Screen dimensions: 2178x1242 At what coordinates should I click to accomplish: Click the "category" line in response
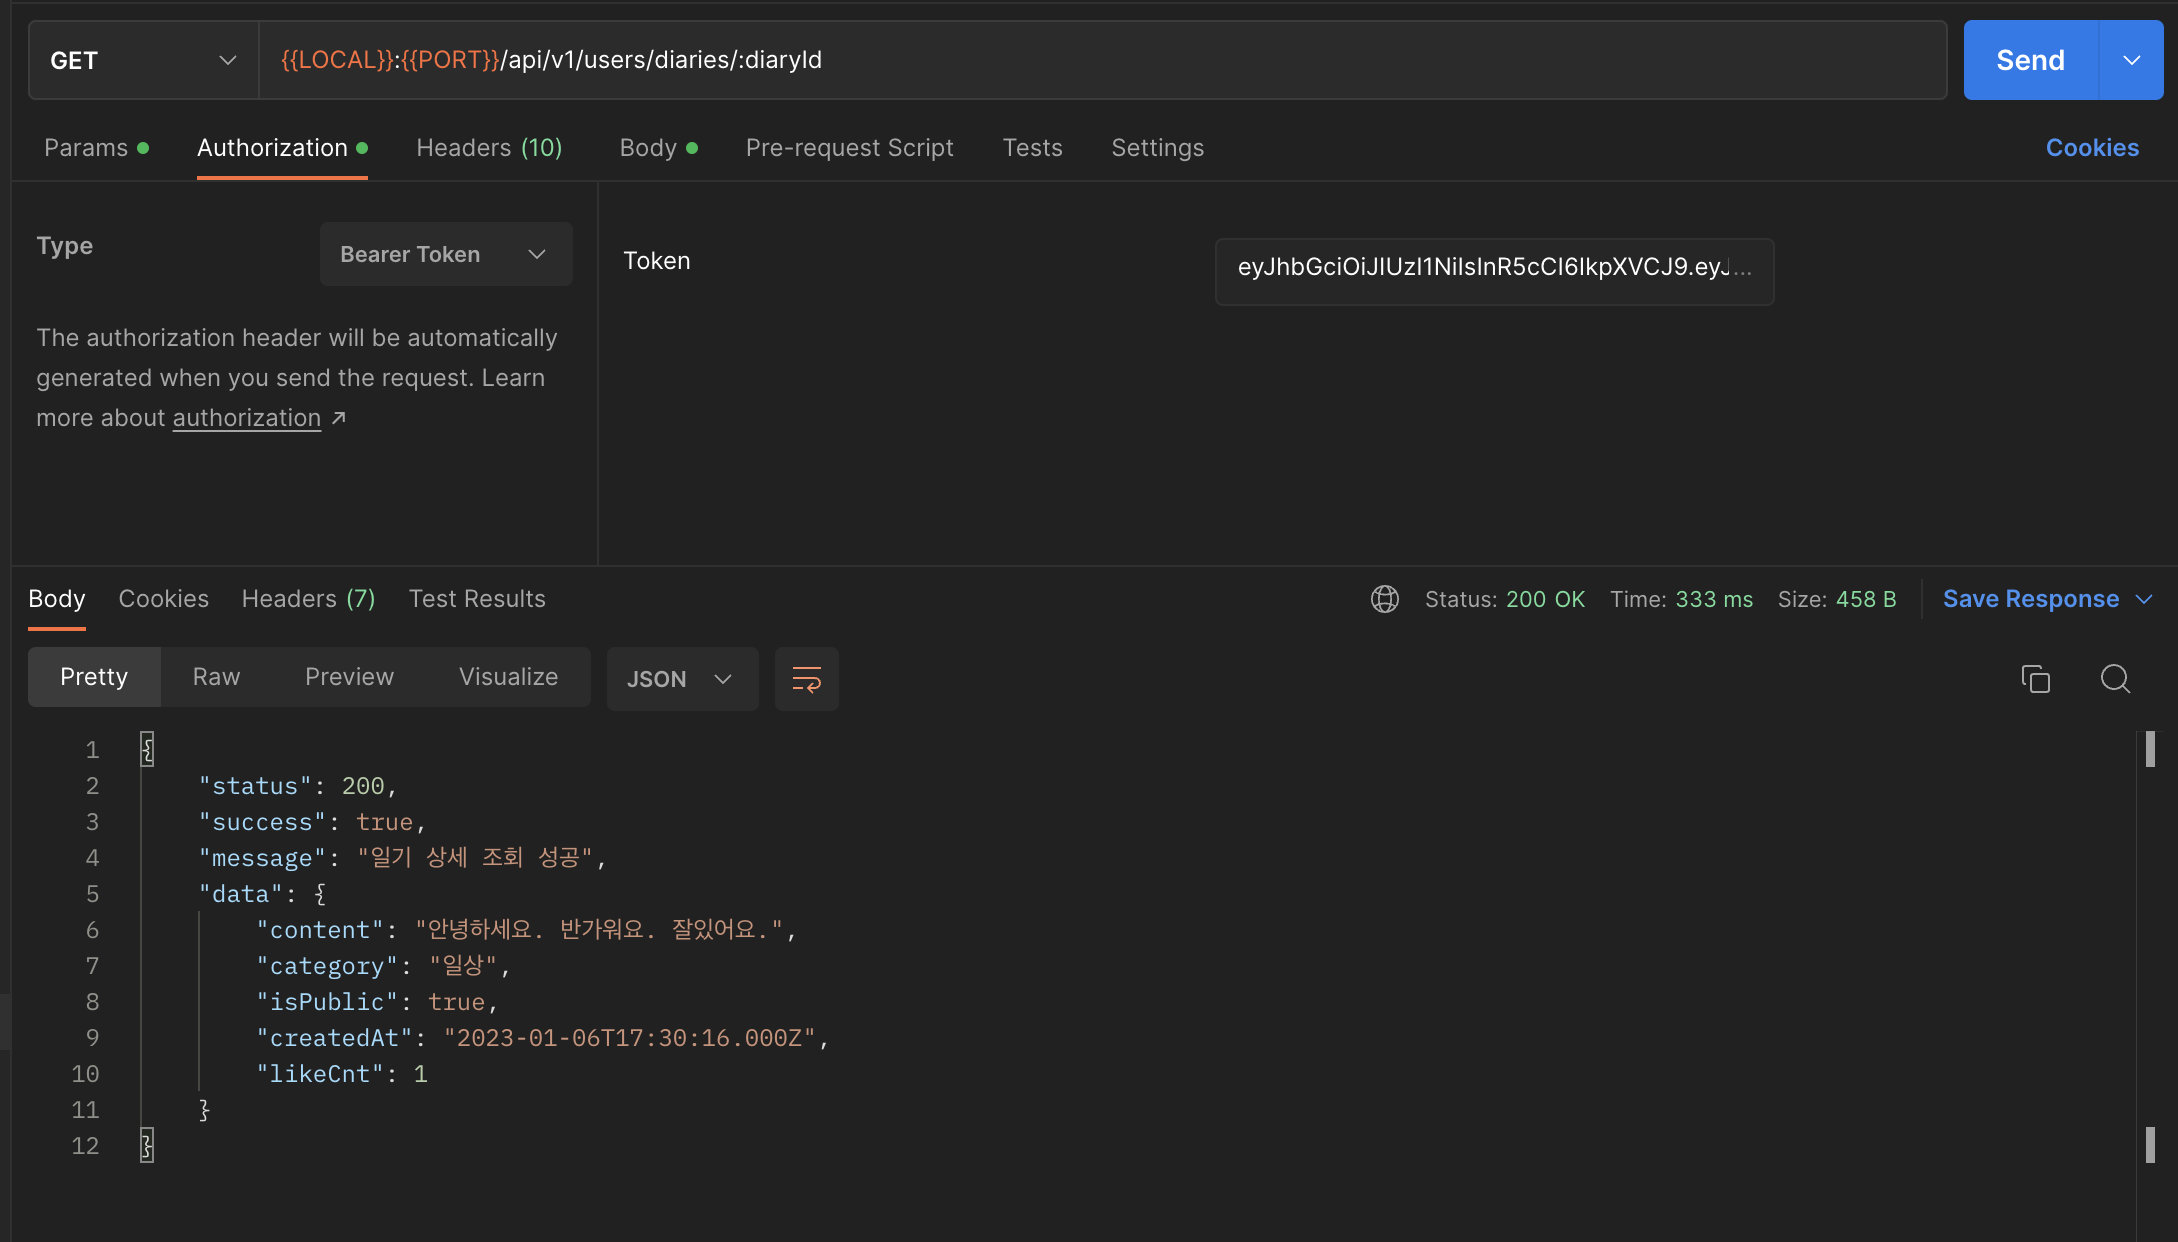(x=384, y=966)
